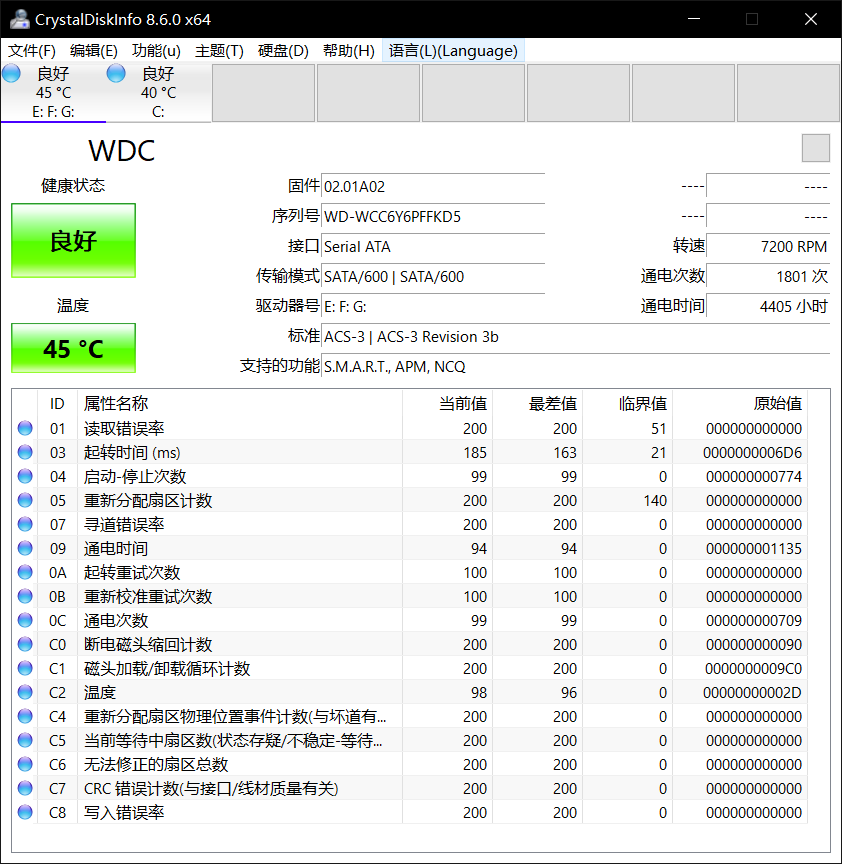Click the 通电次数 field showing 1801 次

[768, 276]
